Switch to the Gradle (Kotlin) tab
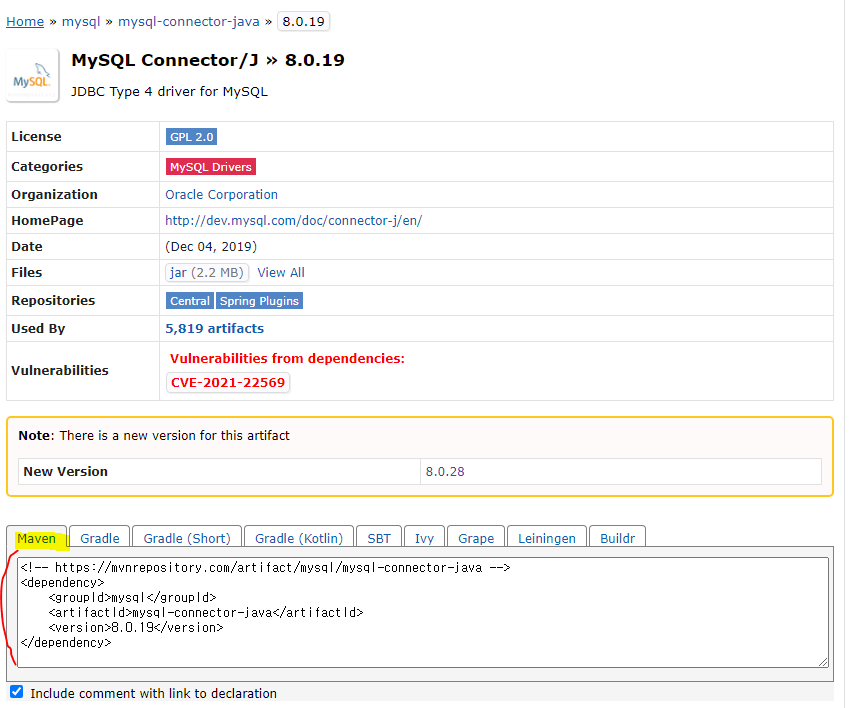 [x=299, y=538]
